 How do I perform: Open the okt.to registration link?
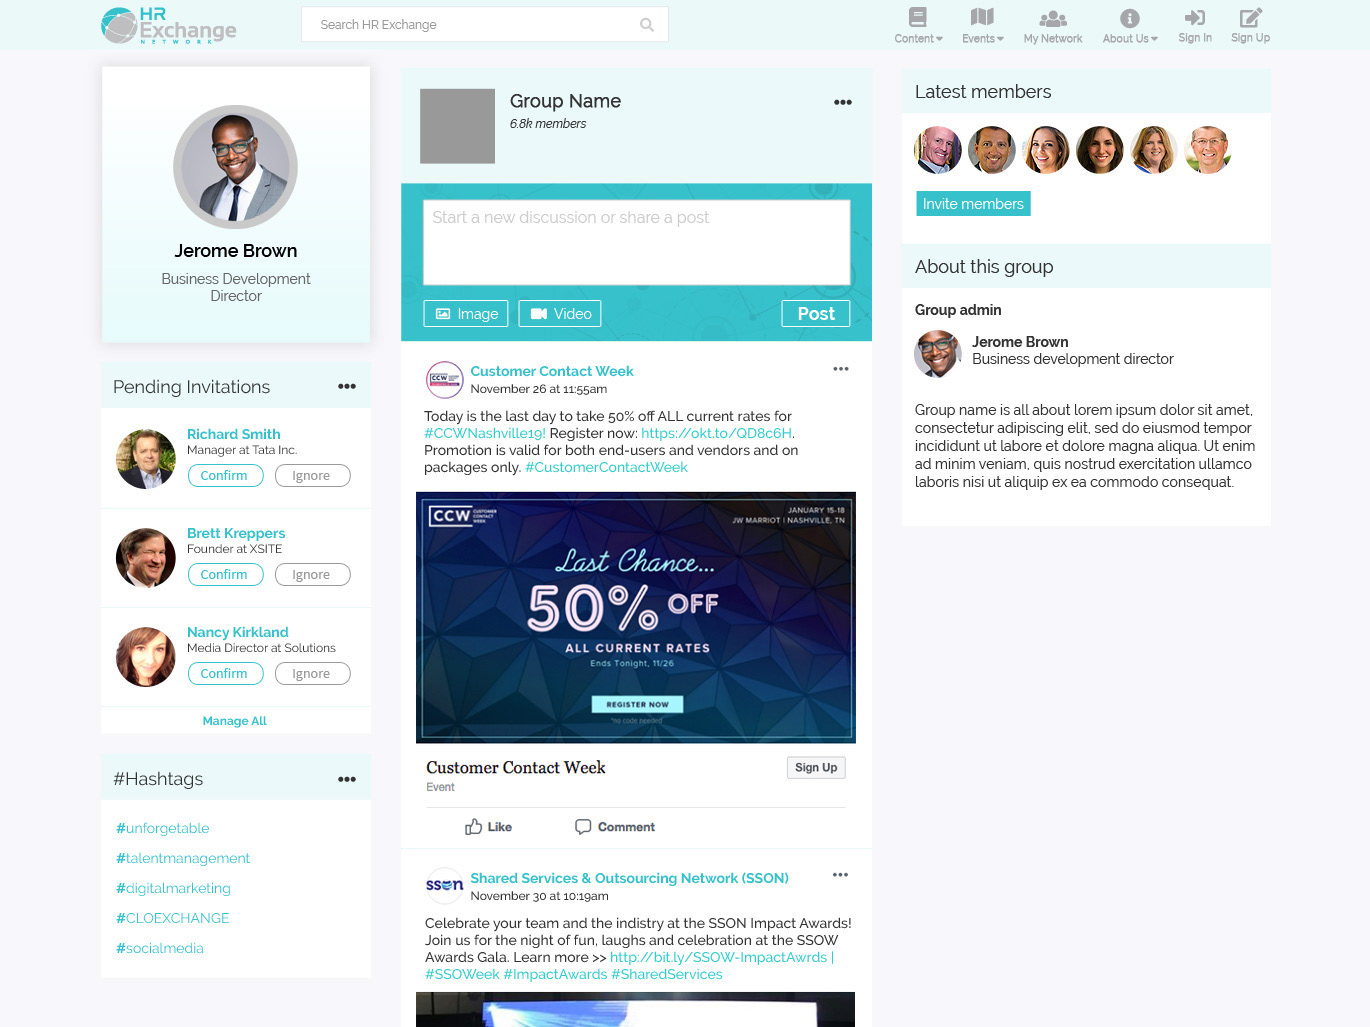717,433
